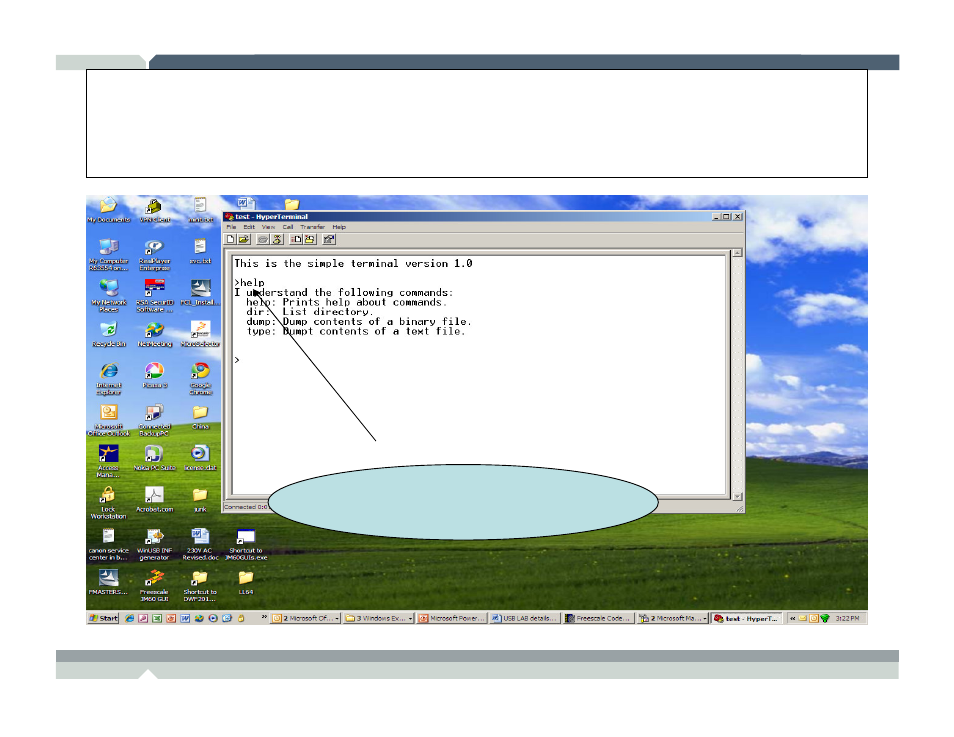Select the Microsoft Office Outlook desktop icon
The image size is (954, 737).
pyautogui.click(x=108, y=420)
